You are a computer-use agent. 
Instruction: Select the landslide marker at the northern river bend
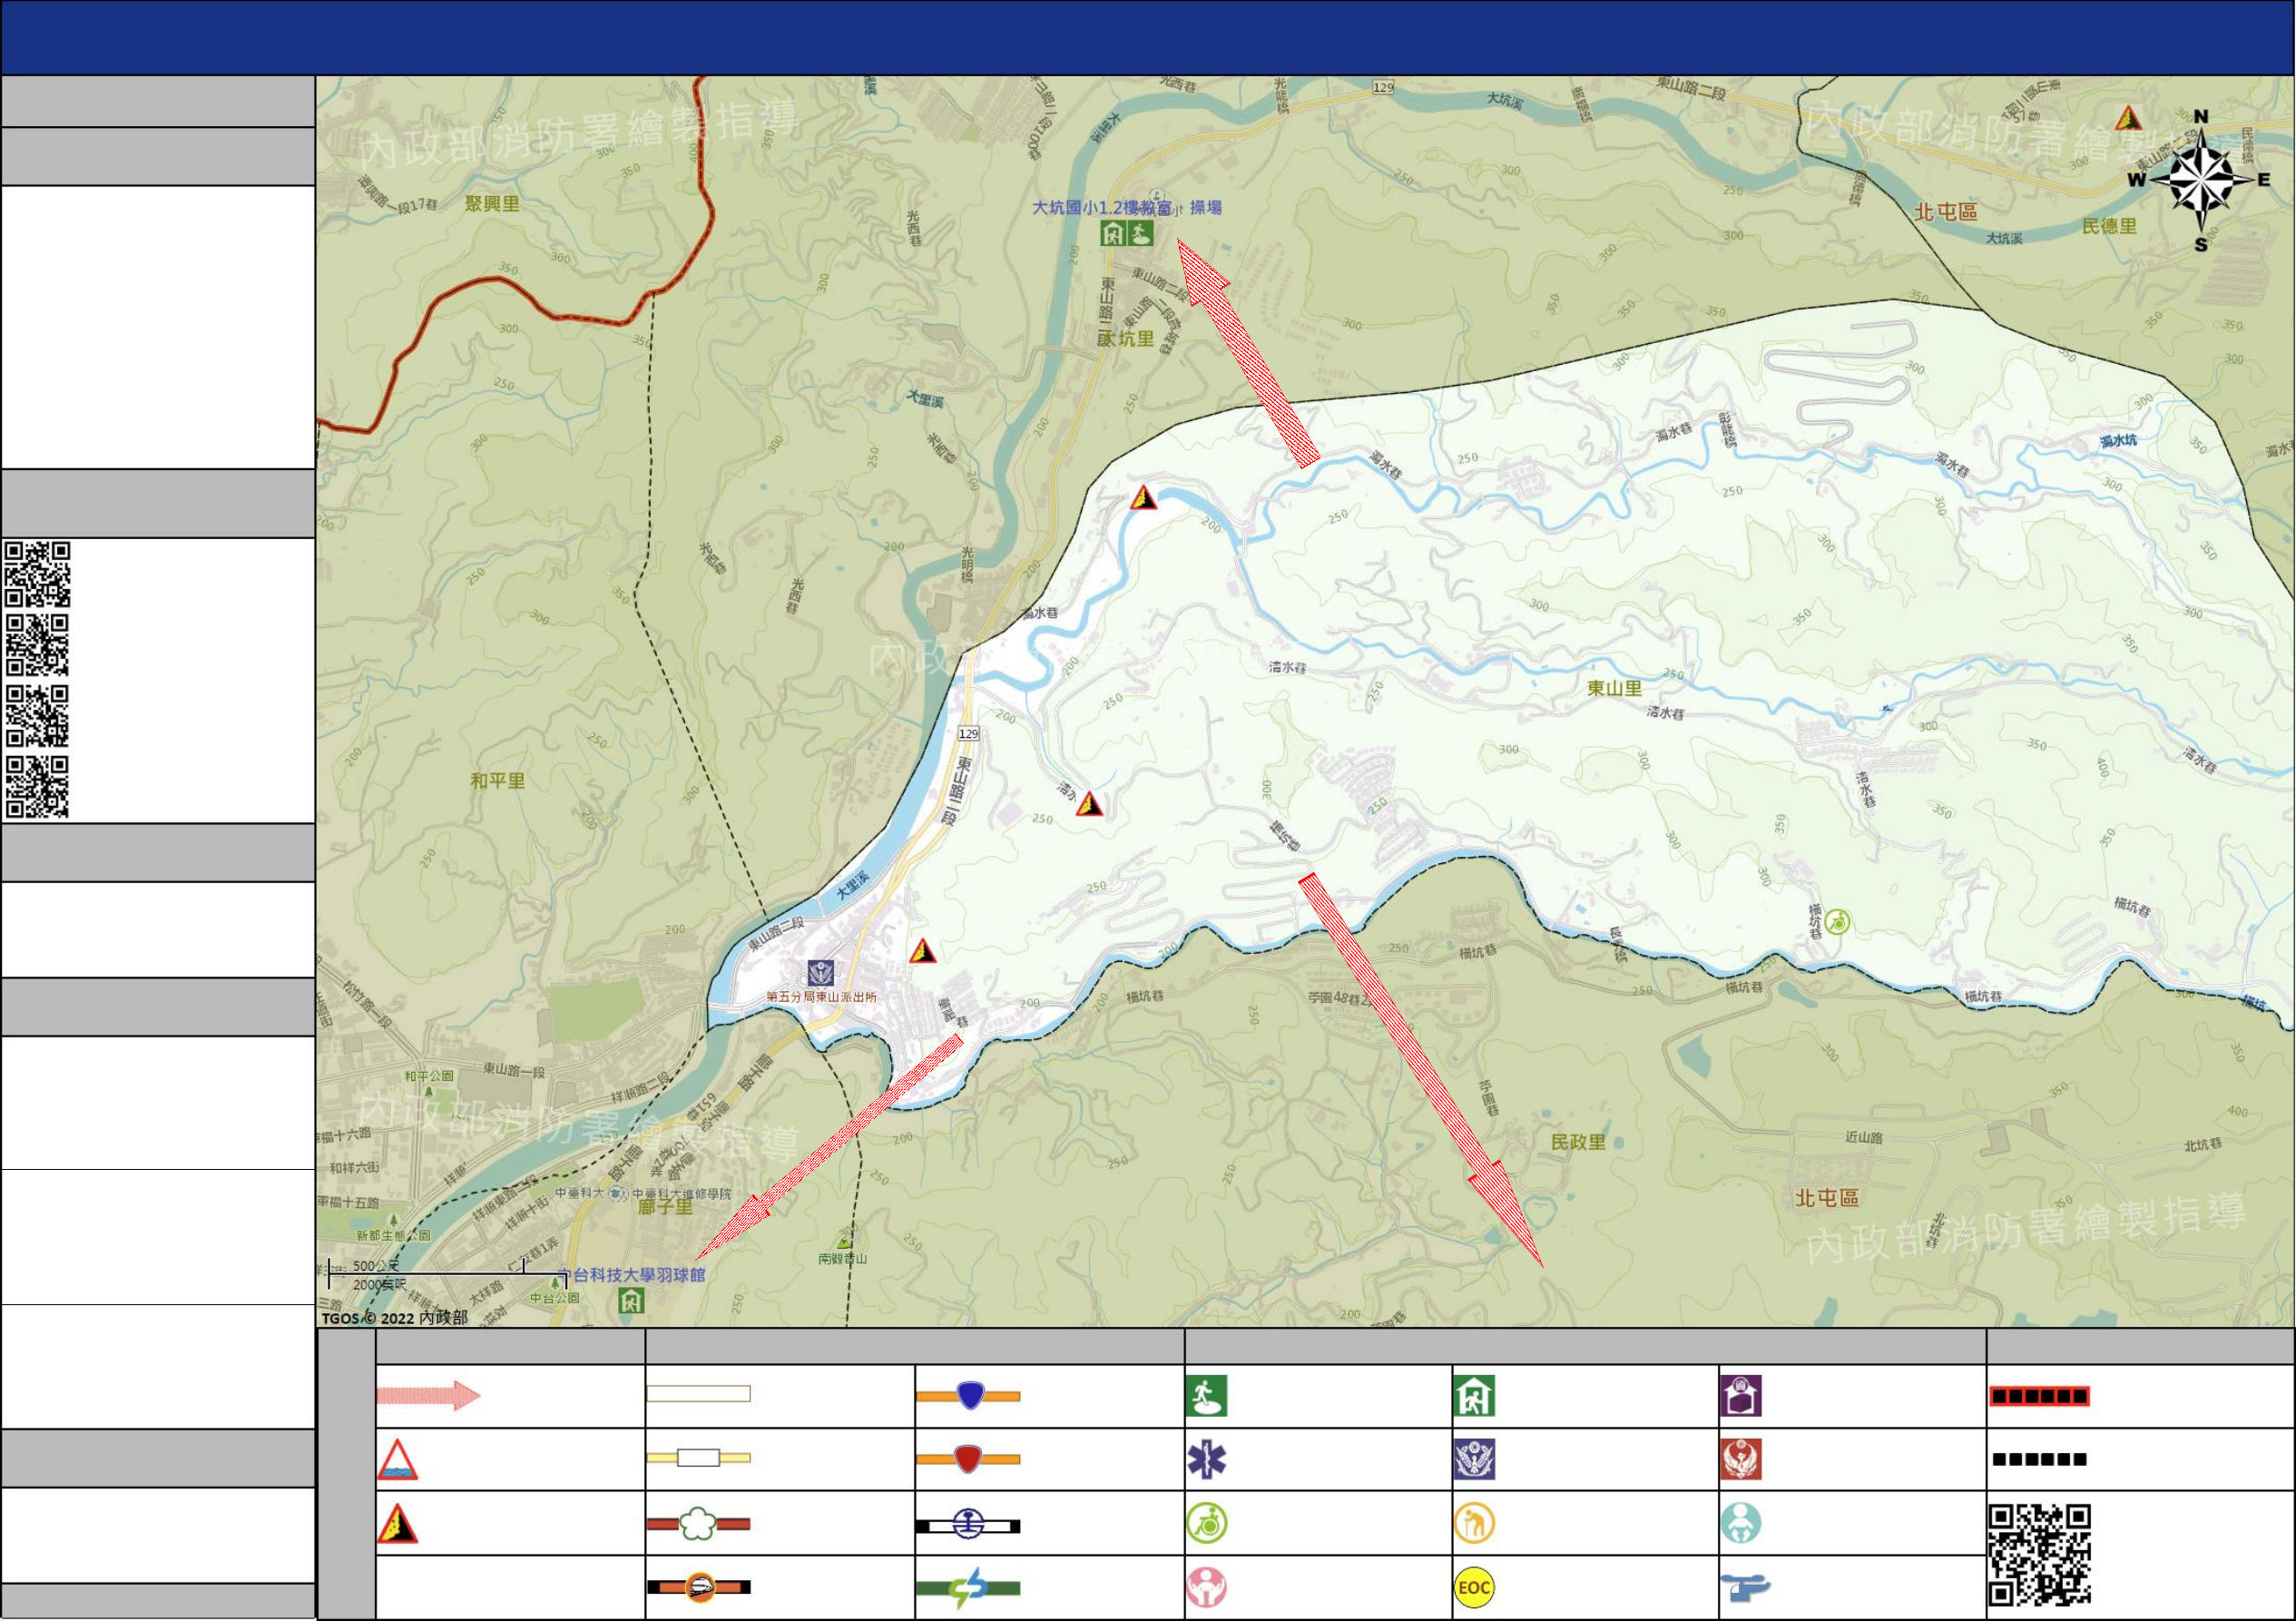[1143, 497]
